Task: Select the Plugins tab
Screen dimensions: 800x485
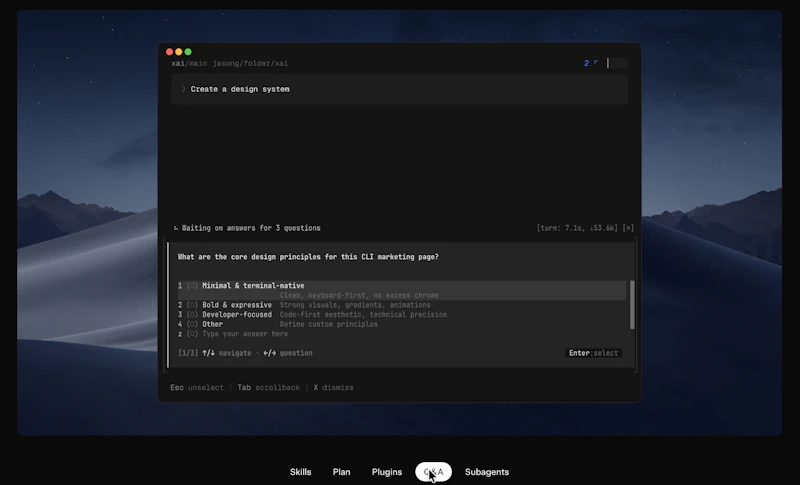Action: tap(387, 472)
